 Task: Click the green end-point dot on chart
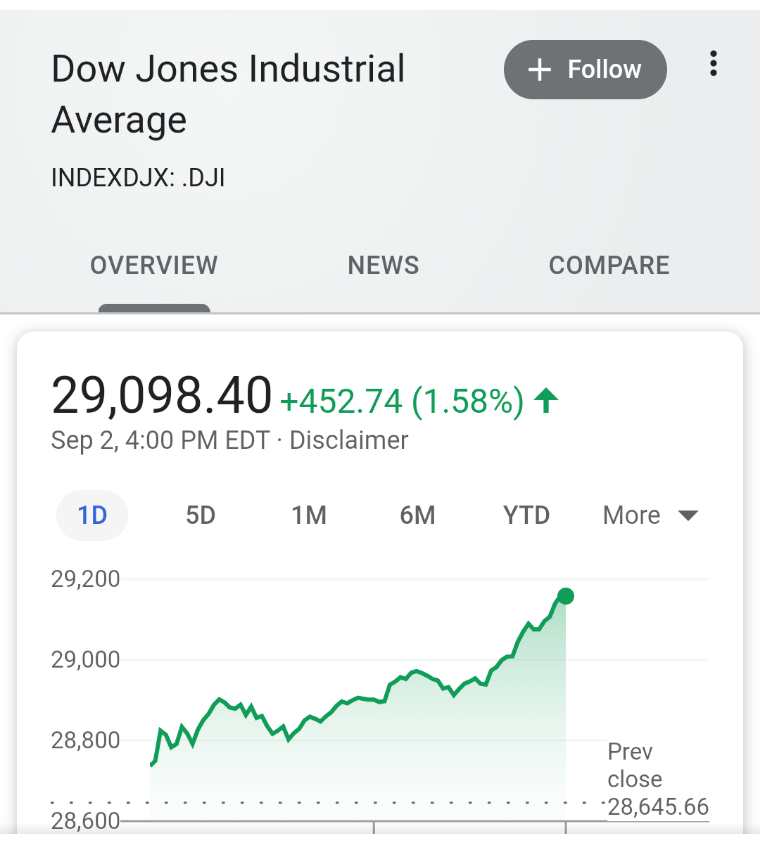[x=565, y=596]
